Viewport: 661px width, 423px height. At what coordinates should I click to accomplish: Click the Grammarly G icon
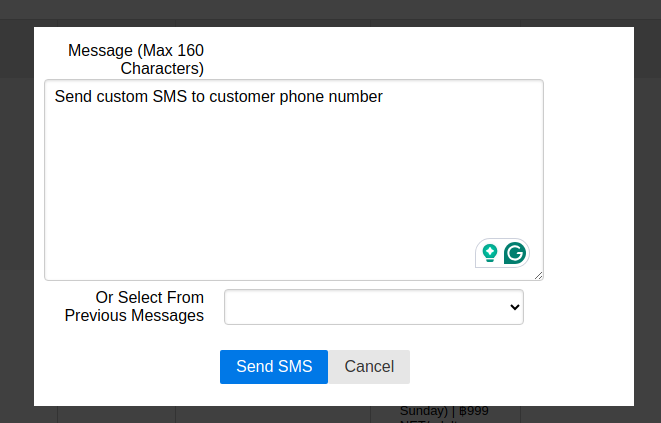coord(515,253)
